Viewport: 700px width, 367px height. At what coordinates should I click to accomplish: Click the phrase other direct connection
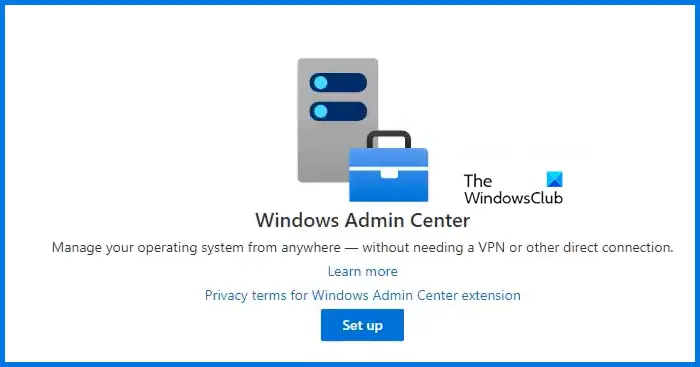(599, 247)
